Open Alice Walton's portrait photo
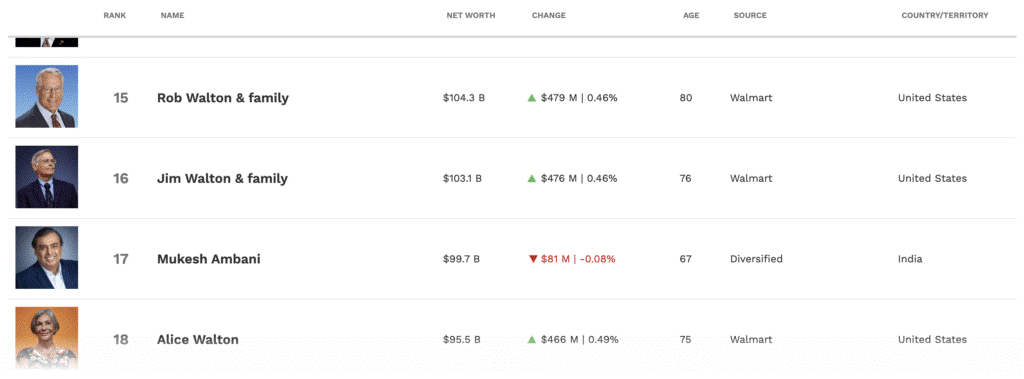The height and width of the screenshot is (379, 1024). 47,338
